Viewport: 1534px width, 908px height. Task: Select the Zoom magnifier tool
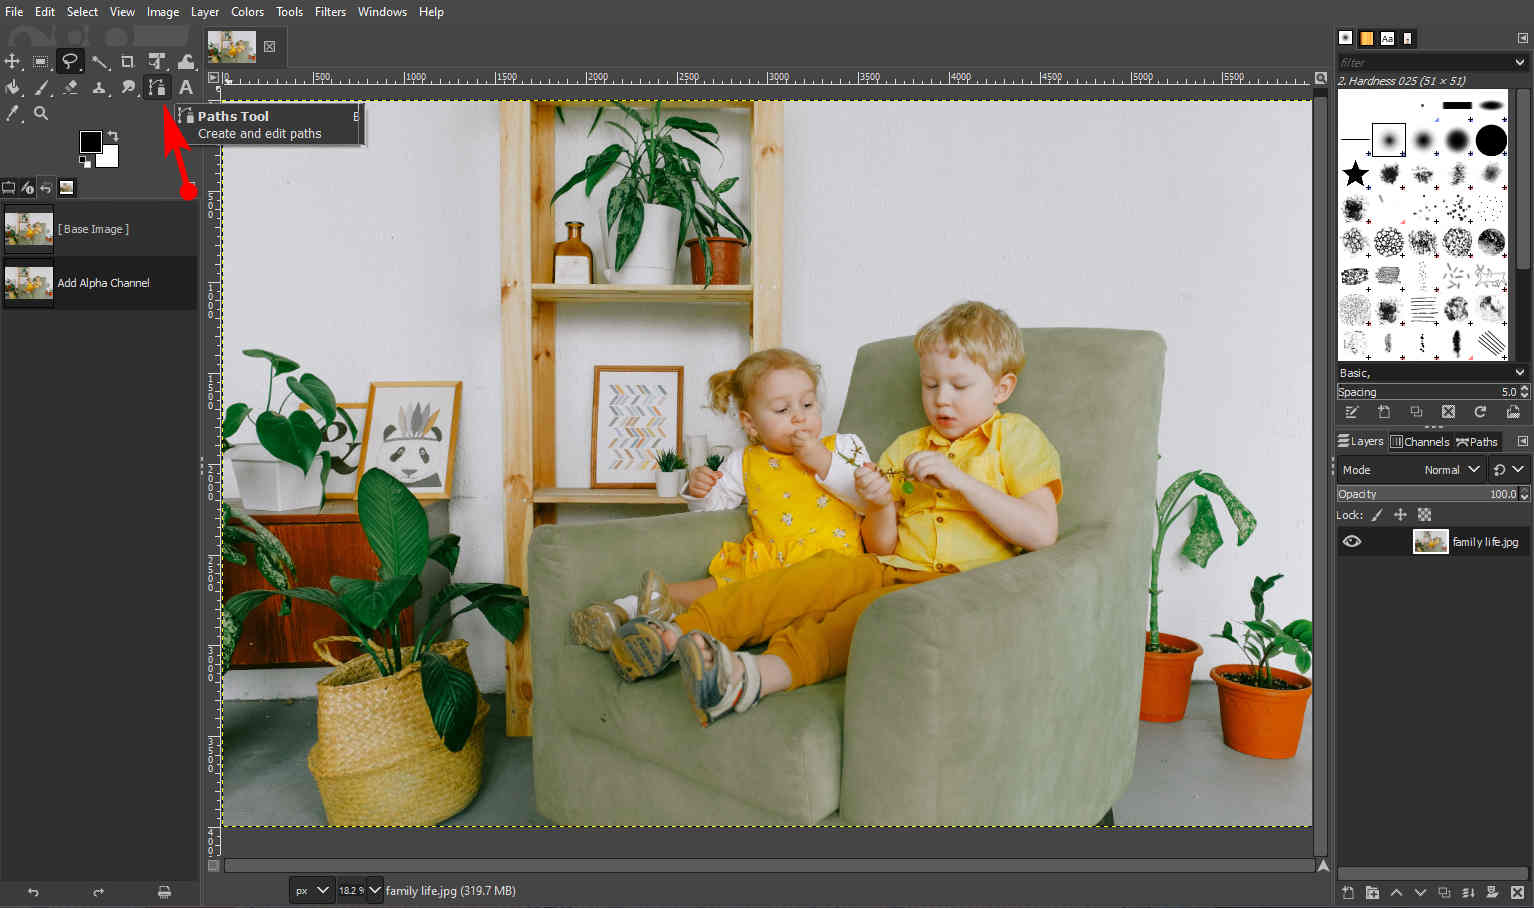[41, 114]
